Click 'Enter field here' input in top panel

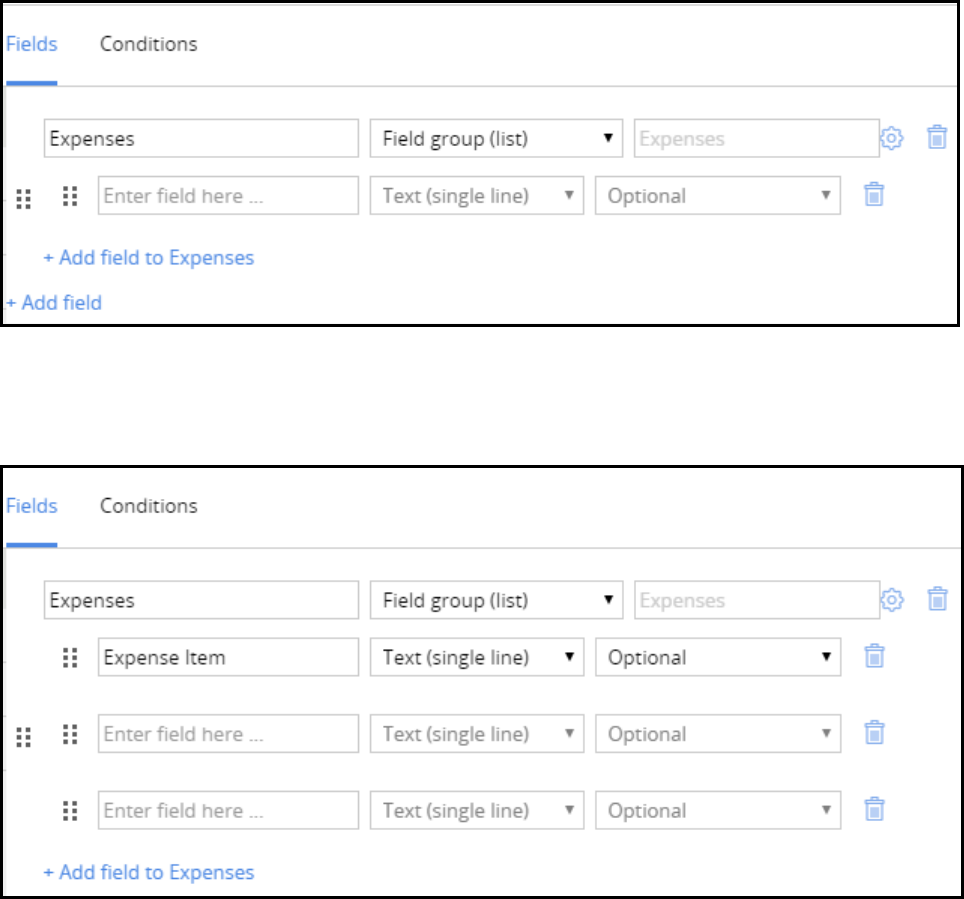tap(228, 196)
